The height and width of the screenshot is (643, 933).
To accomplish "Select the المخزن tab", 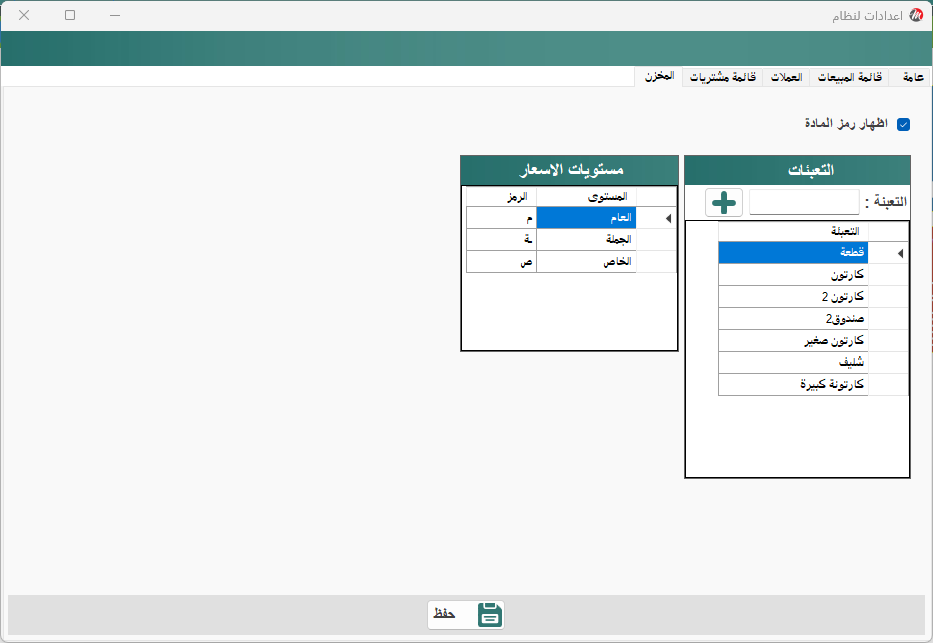I will tap(659, 76).
